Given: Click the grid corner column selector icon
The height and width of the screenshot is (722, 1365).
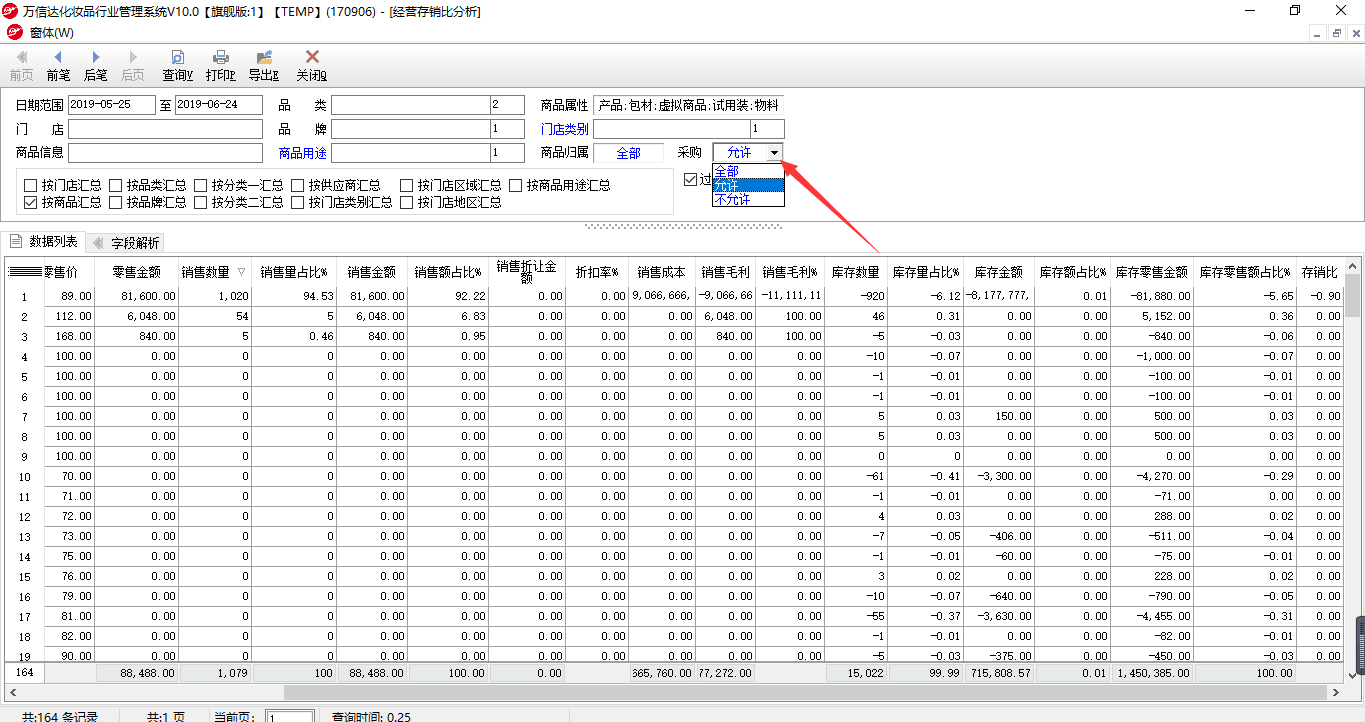Looking at the screenshot, I should click(x=24, y=272).
